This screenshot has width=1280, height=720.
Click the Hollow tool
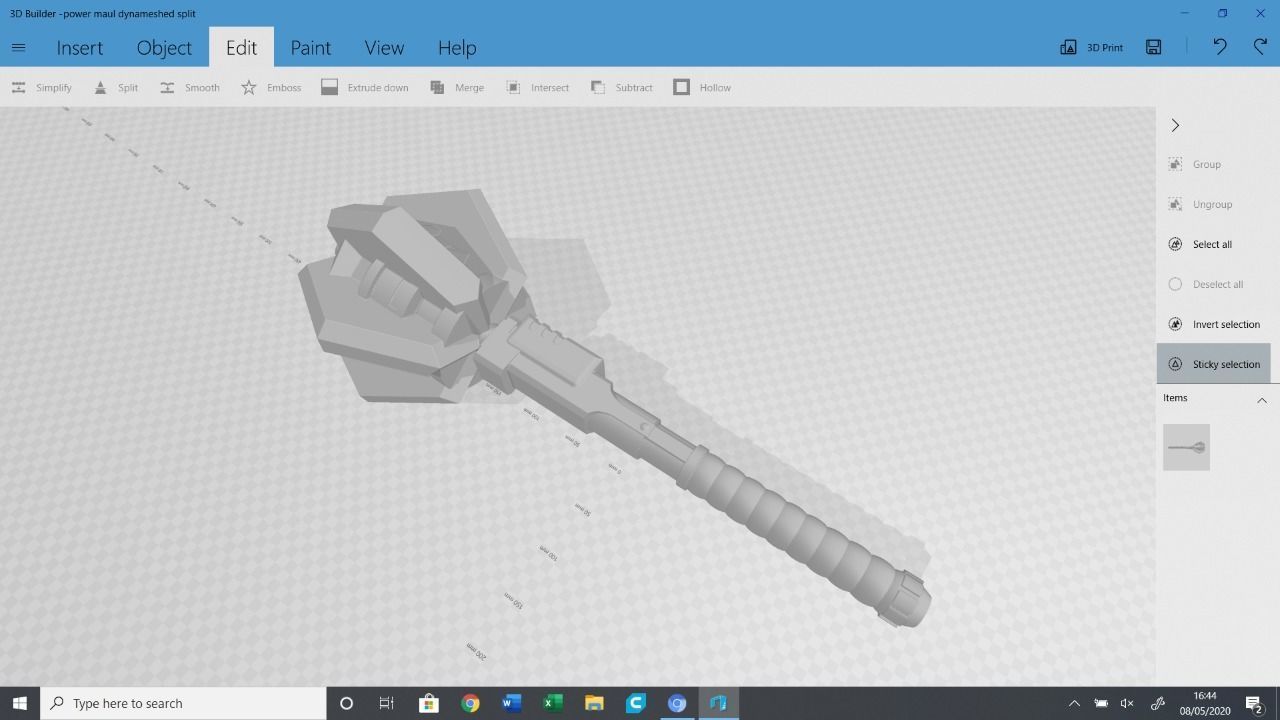point(702,88)
